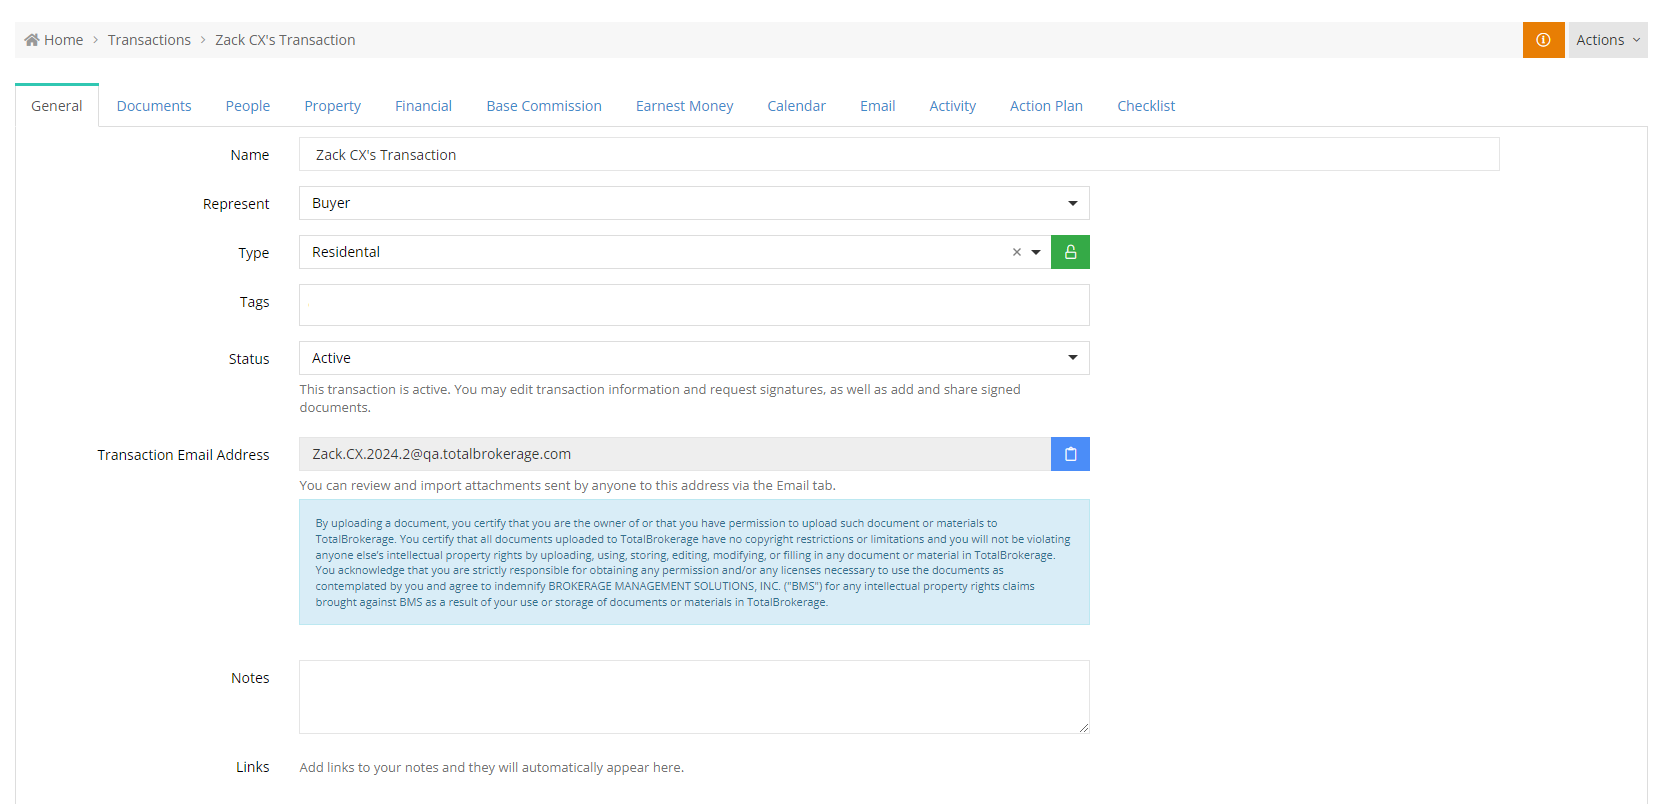1665x804 pixels.
Task: Select the General tab
Action: pos(57,106)
